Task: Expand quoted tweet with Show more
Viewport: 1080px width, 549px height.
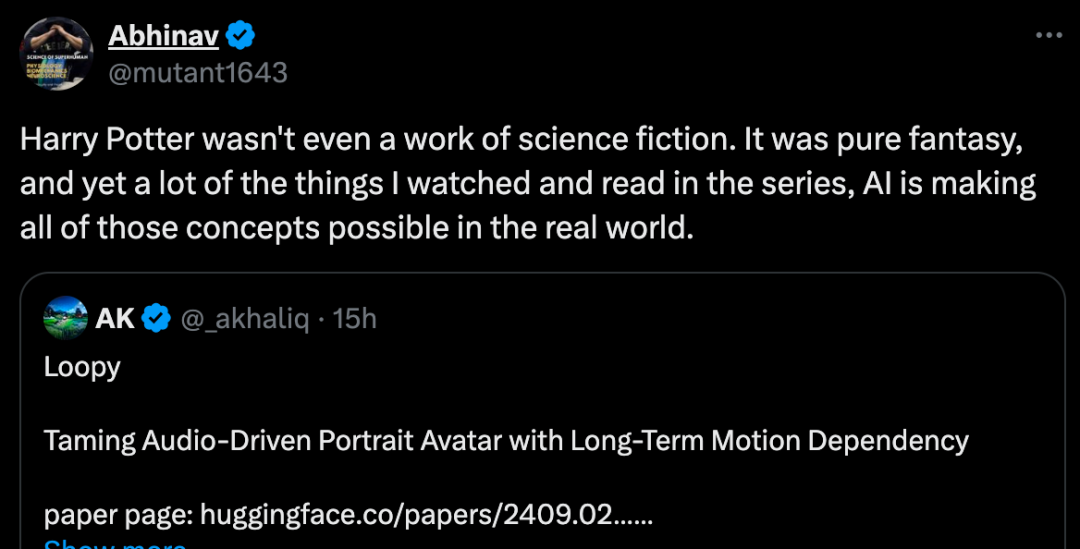Action: (x=115, y=545)
